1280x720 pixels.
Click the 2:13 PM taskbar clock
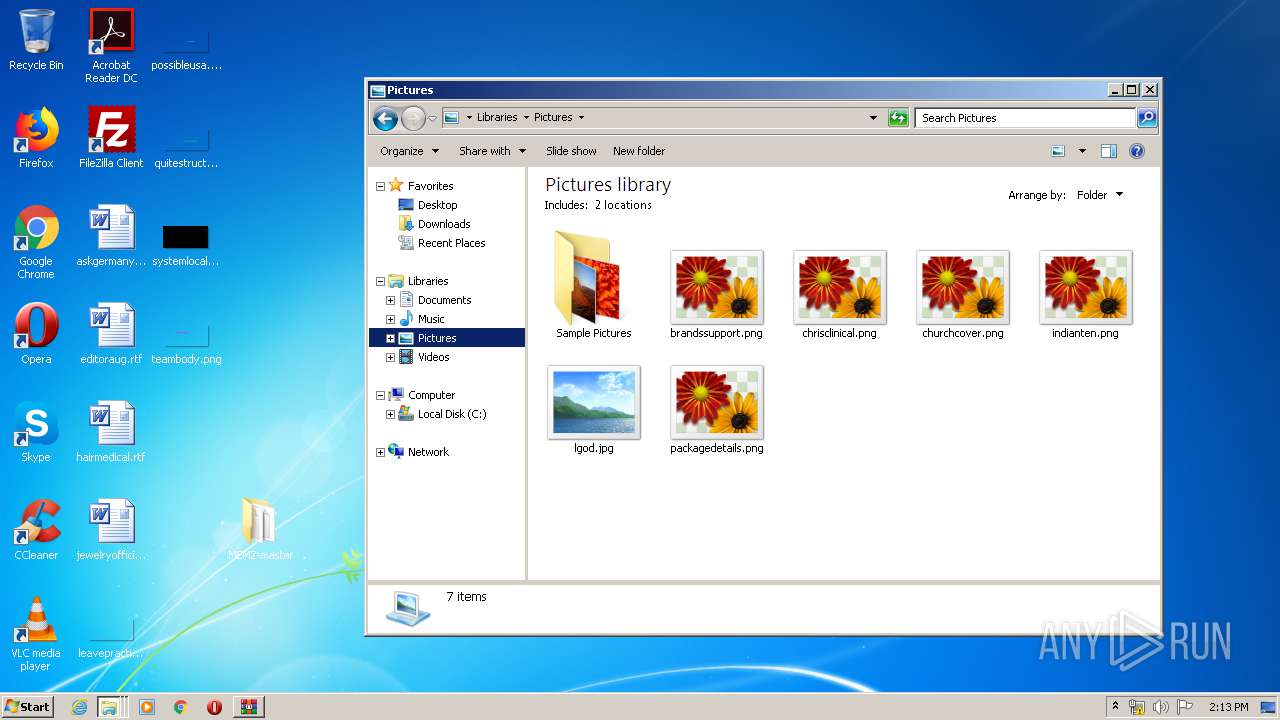click(1228, 707)
